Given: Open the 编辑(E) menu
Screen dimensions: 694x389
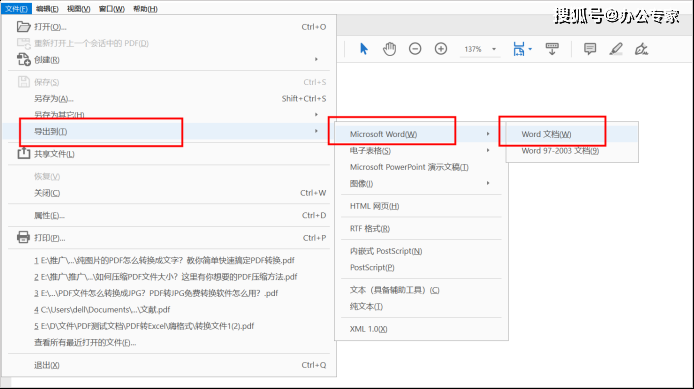Looking at the screenshot, I should pyautogui.click(x=47, y=8).
